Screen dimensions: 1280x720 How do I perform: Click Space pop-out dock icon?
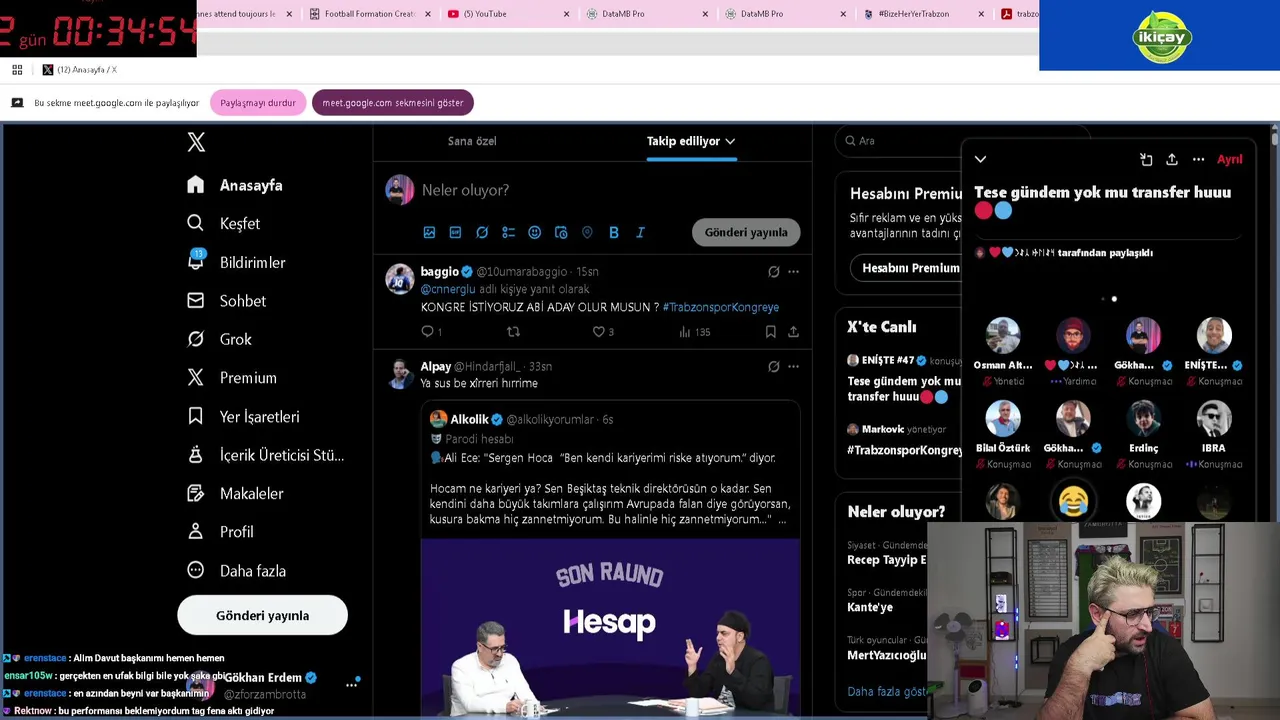tap(1146, 159)
